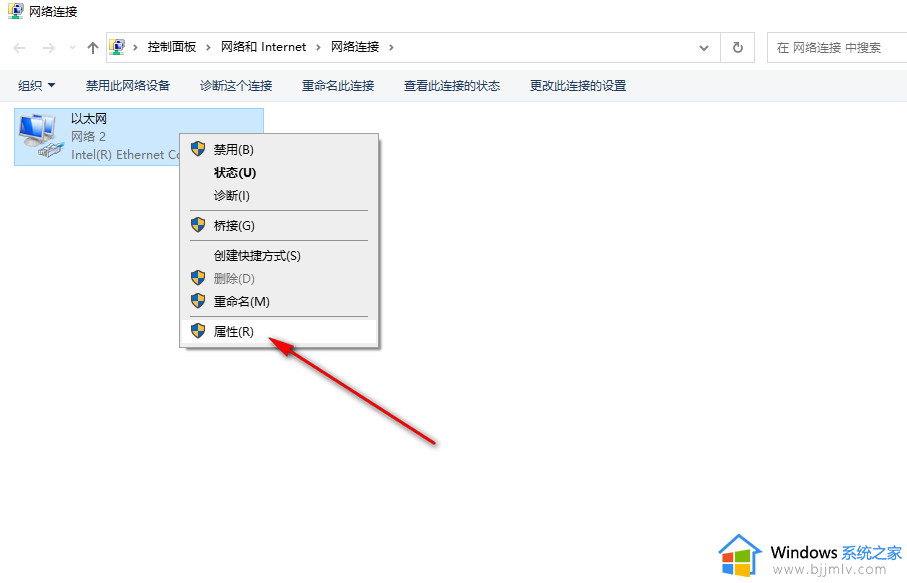
Task: Click shield icon beside 重命名(M)
Action: click(198, 301)
